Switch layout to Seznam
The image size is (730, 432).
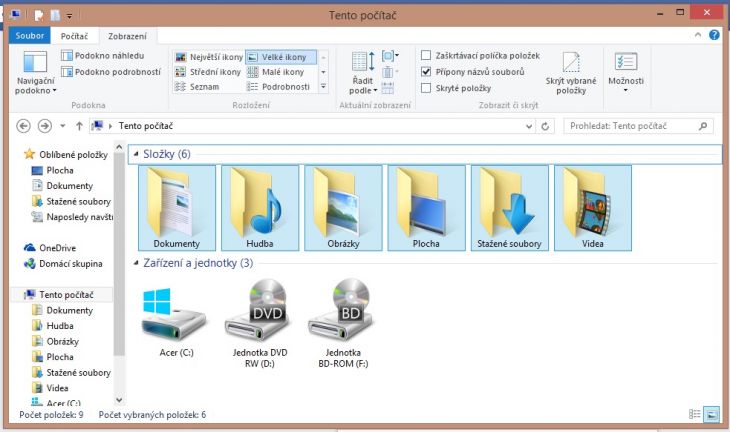coord(197,87)
